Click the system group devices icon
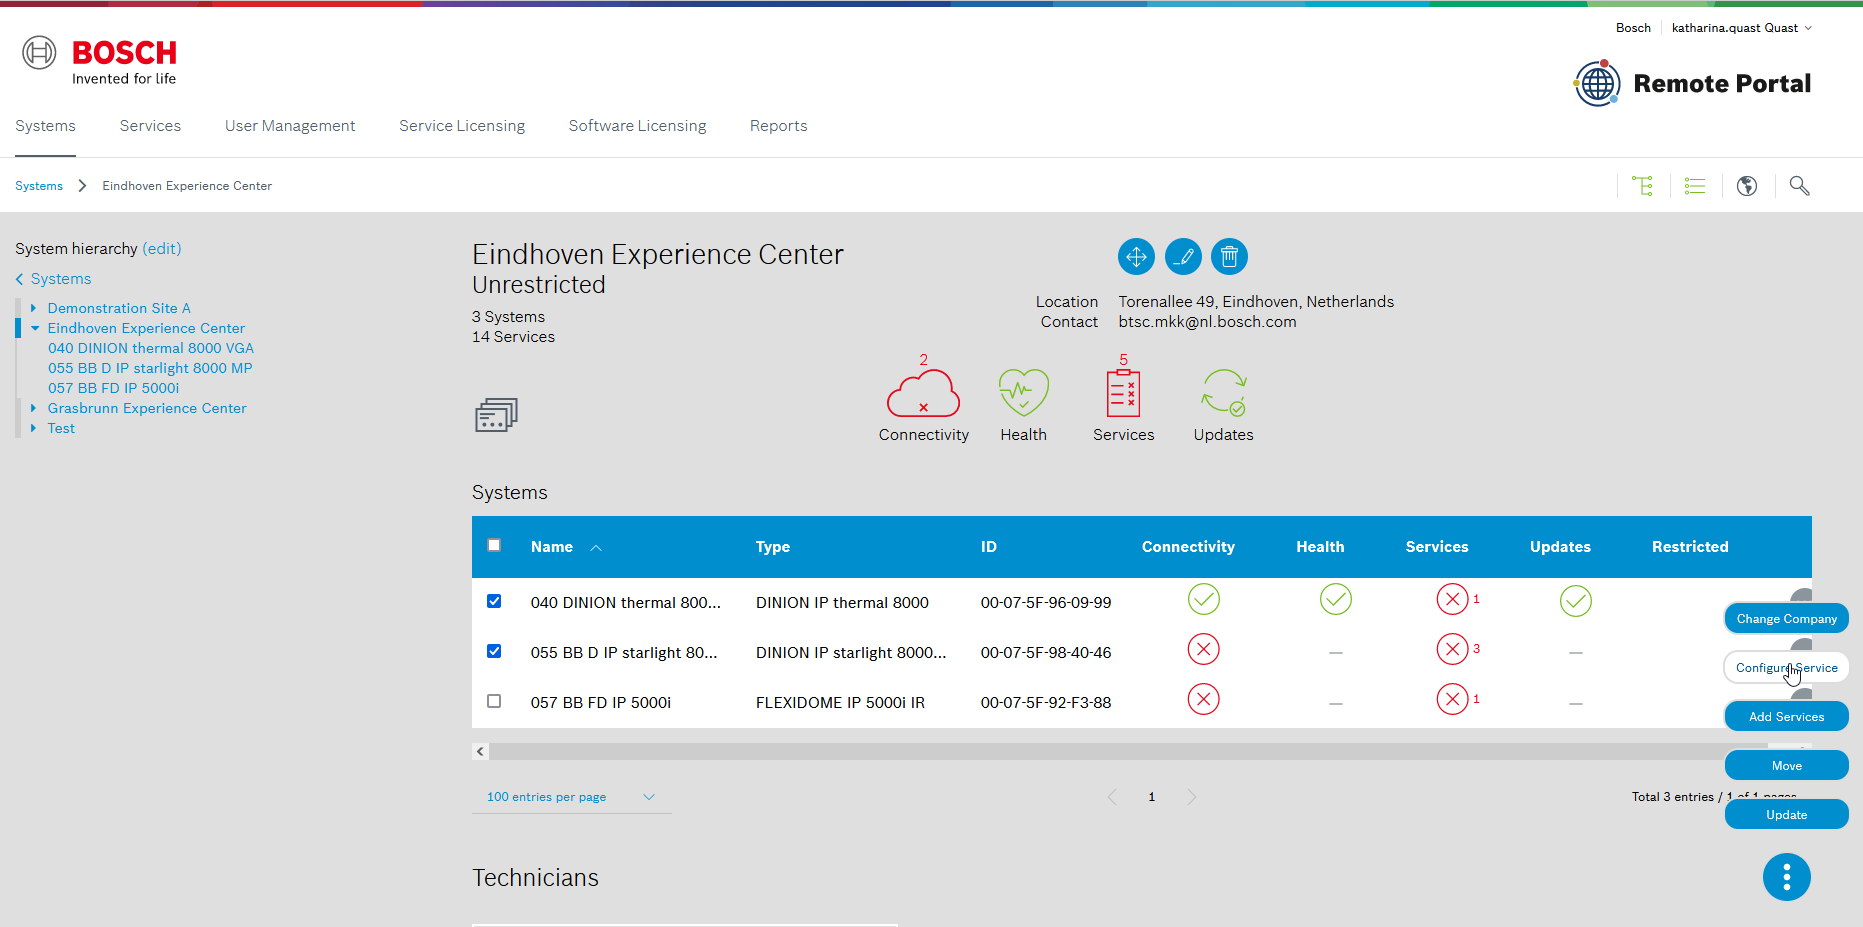 coord(496,414)
